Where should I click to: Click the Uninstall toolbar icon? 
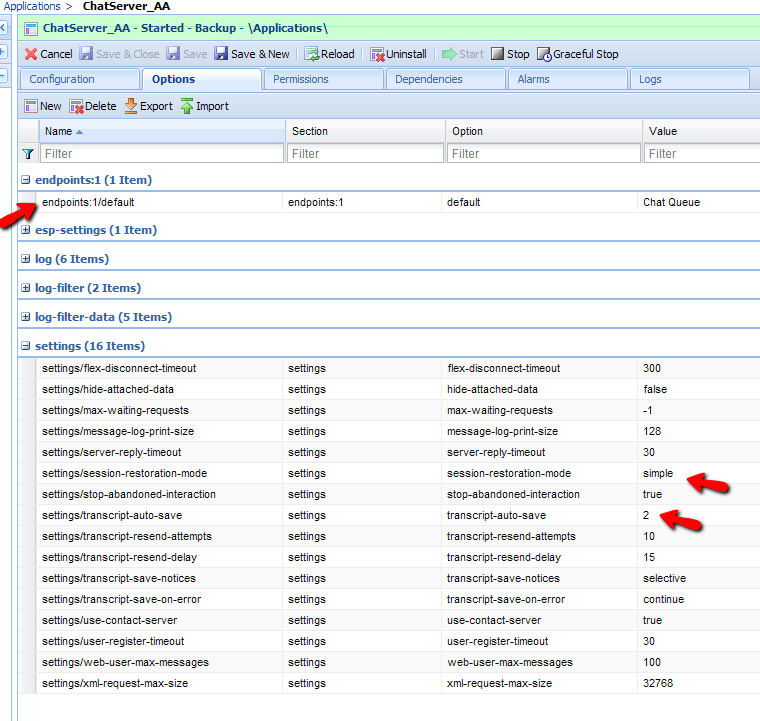pos(377,54)
